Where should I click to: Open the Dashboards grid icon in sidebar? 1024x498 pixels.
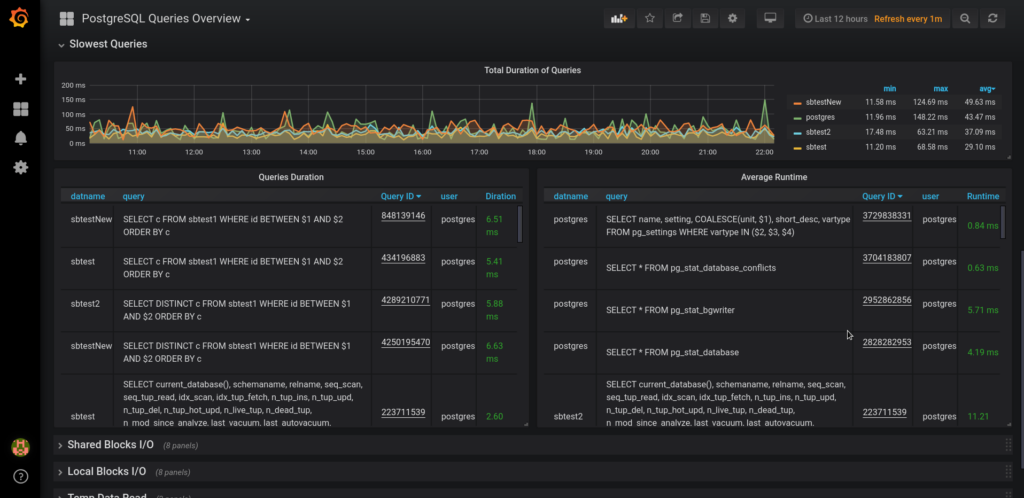(20, 109)
